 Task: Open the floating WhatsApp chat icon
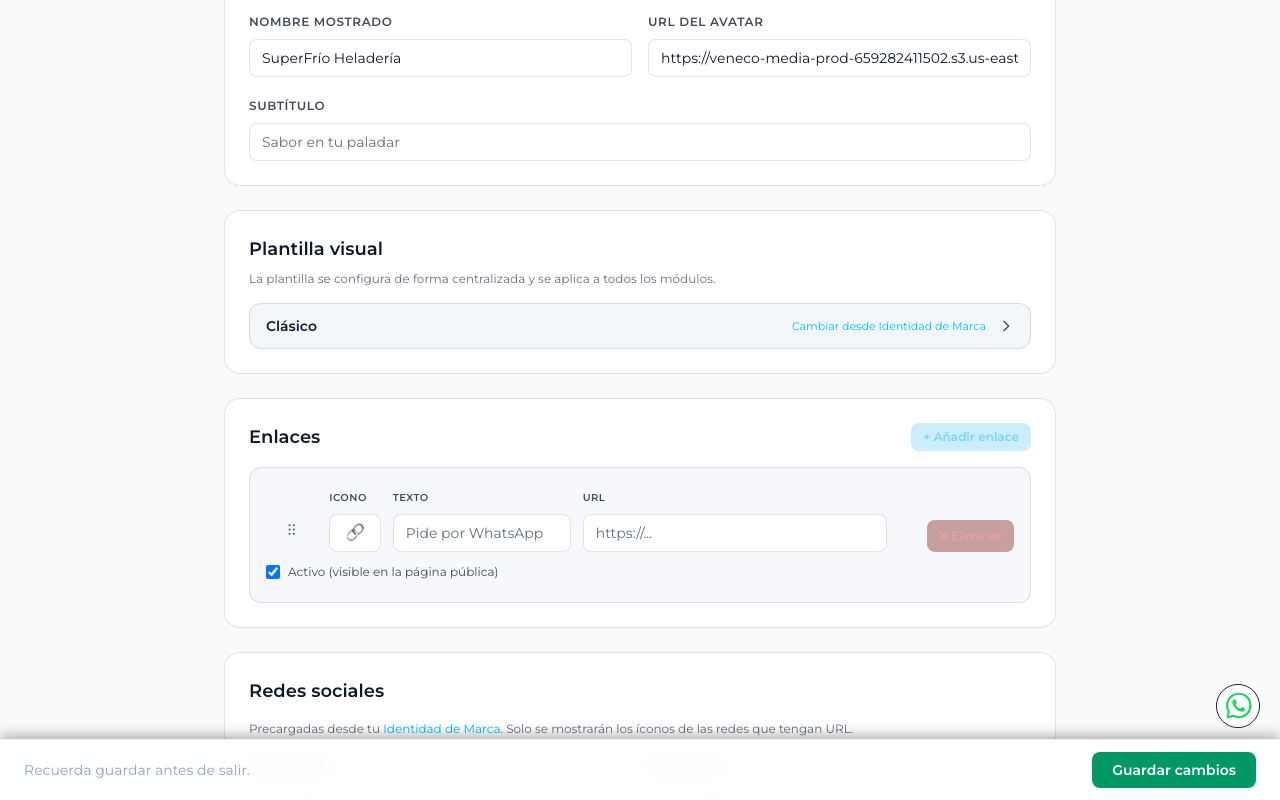(1238, 706)
